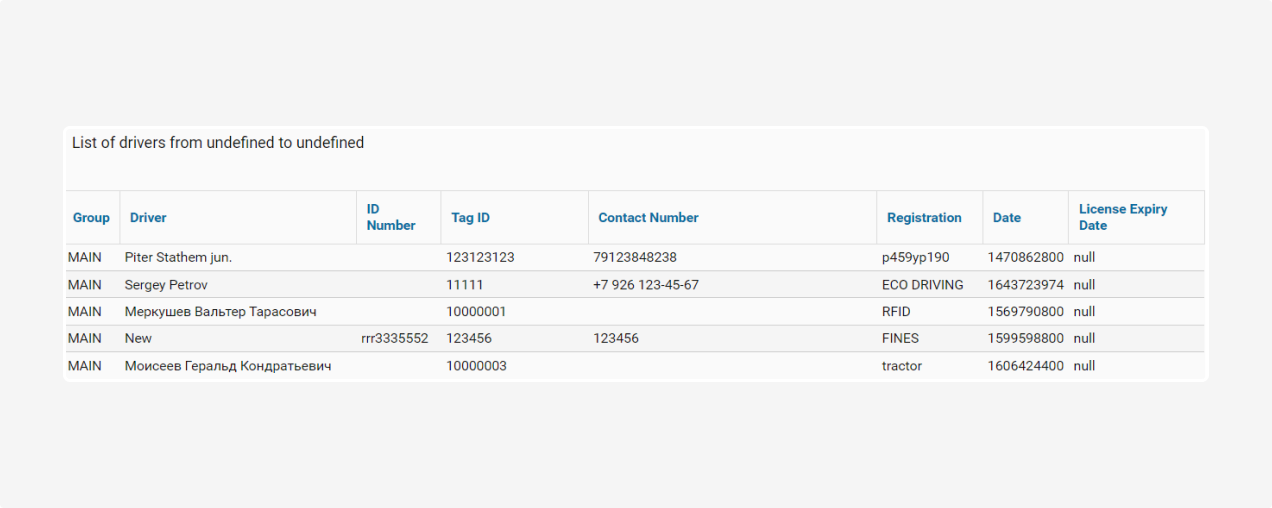Click the driver named New
The width and height of the screenshot is (1272, 508).
(x=138, y=339)
